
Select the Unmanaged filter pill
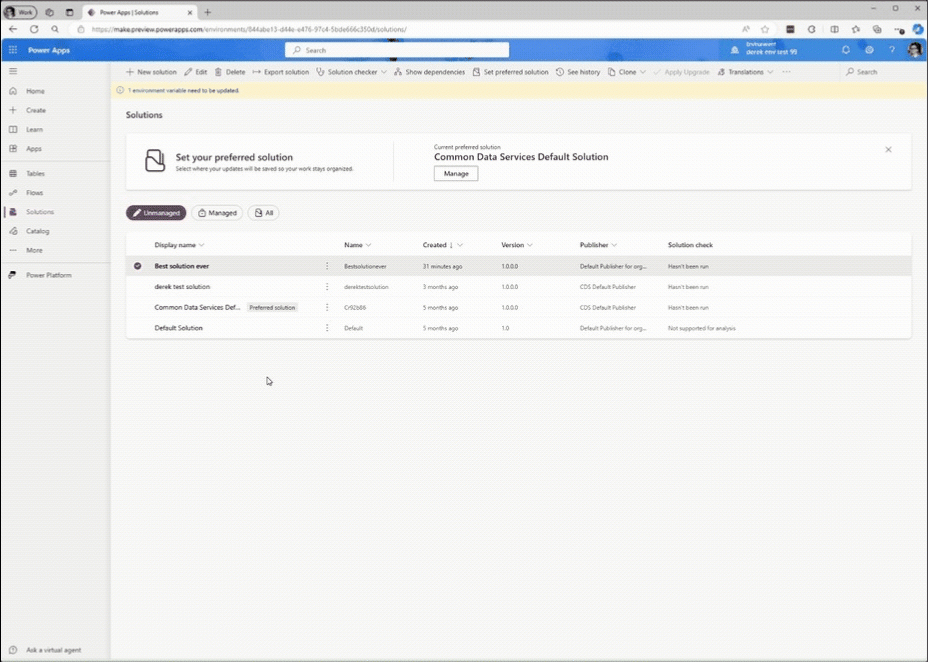coord(155,213)
